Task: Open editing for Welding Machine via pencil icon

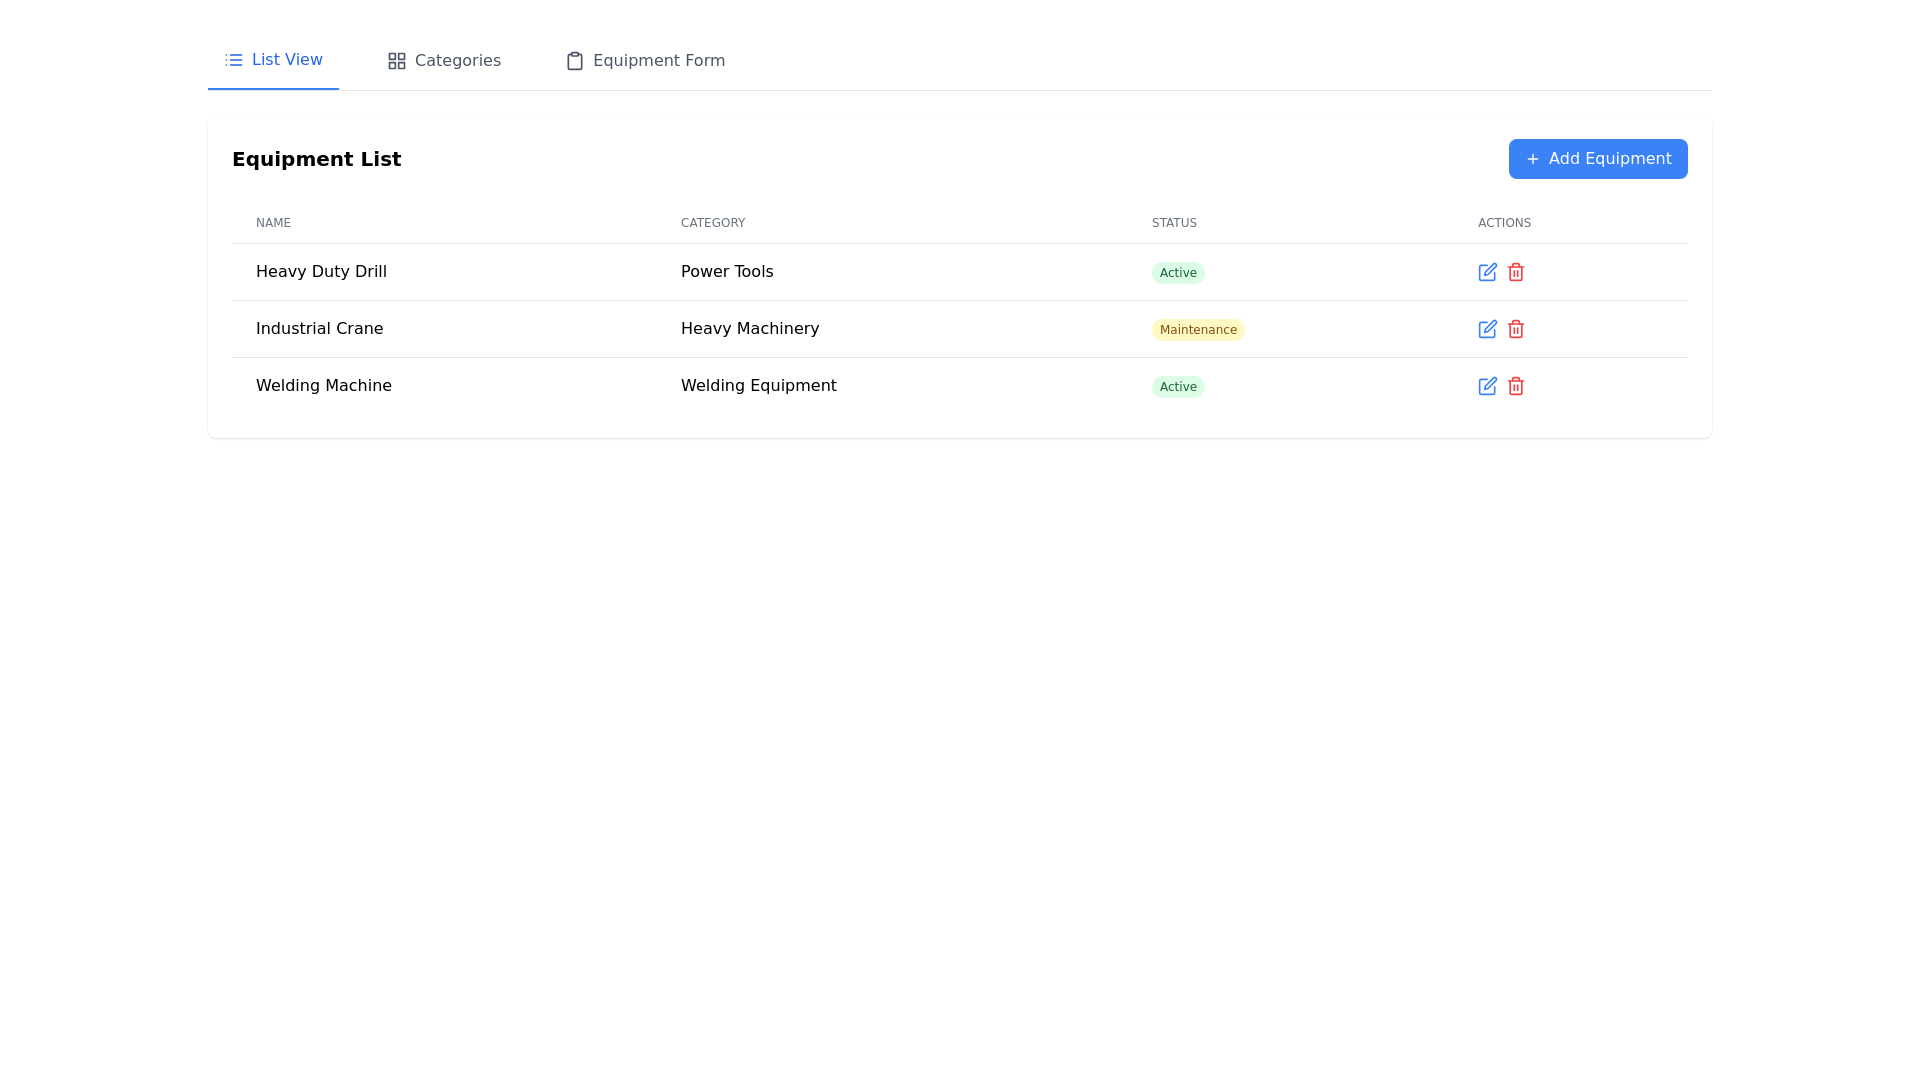Action: 1487,386
